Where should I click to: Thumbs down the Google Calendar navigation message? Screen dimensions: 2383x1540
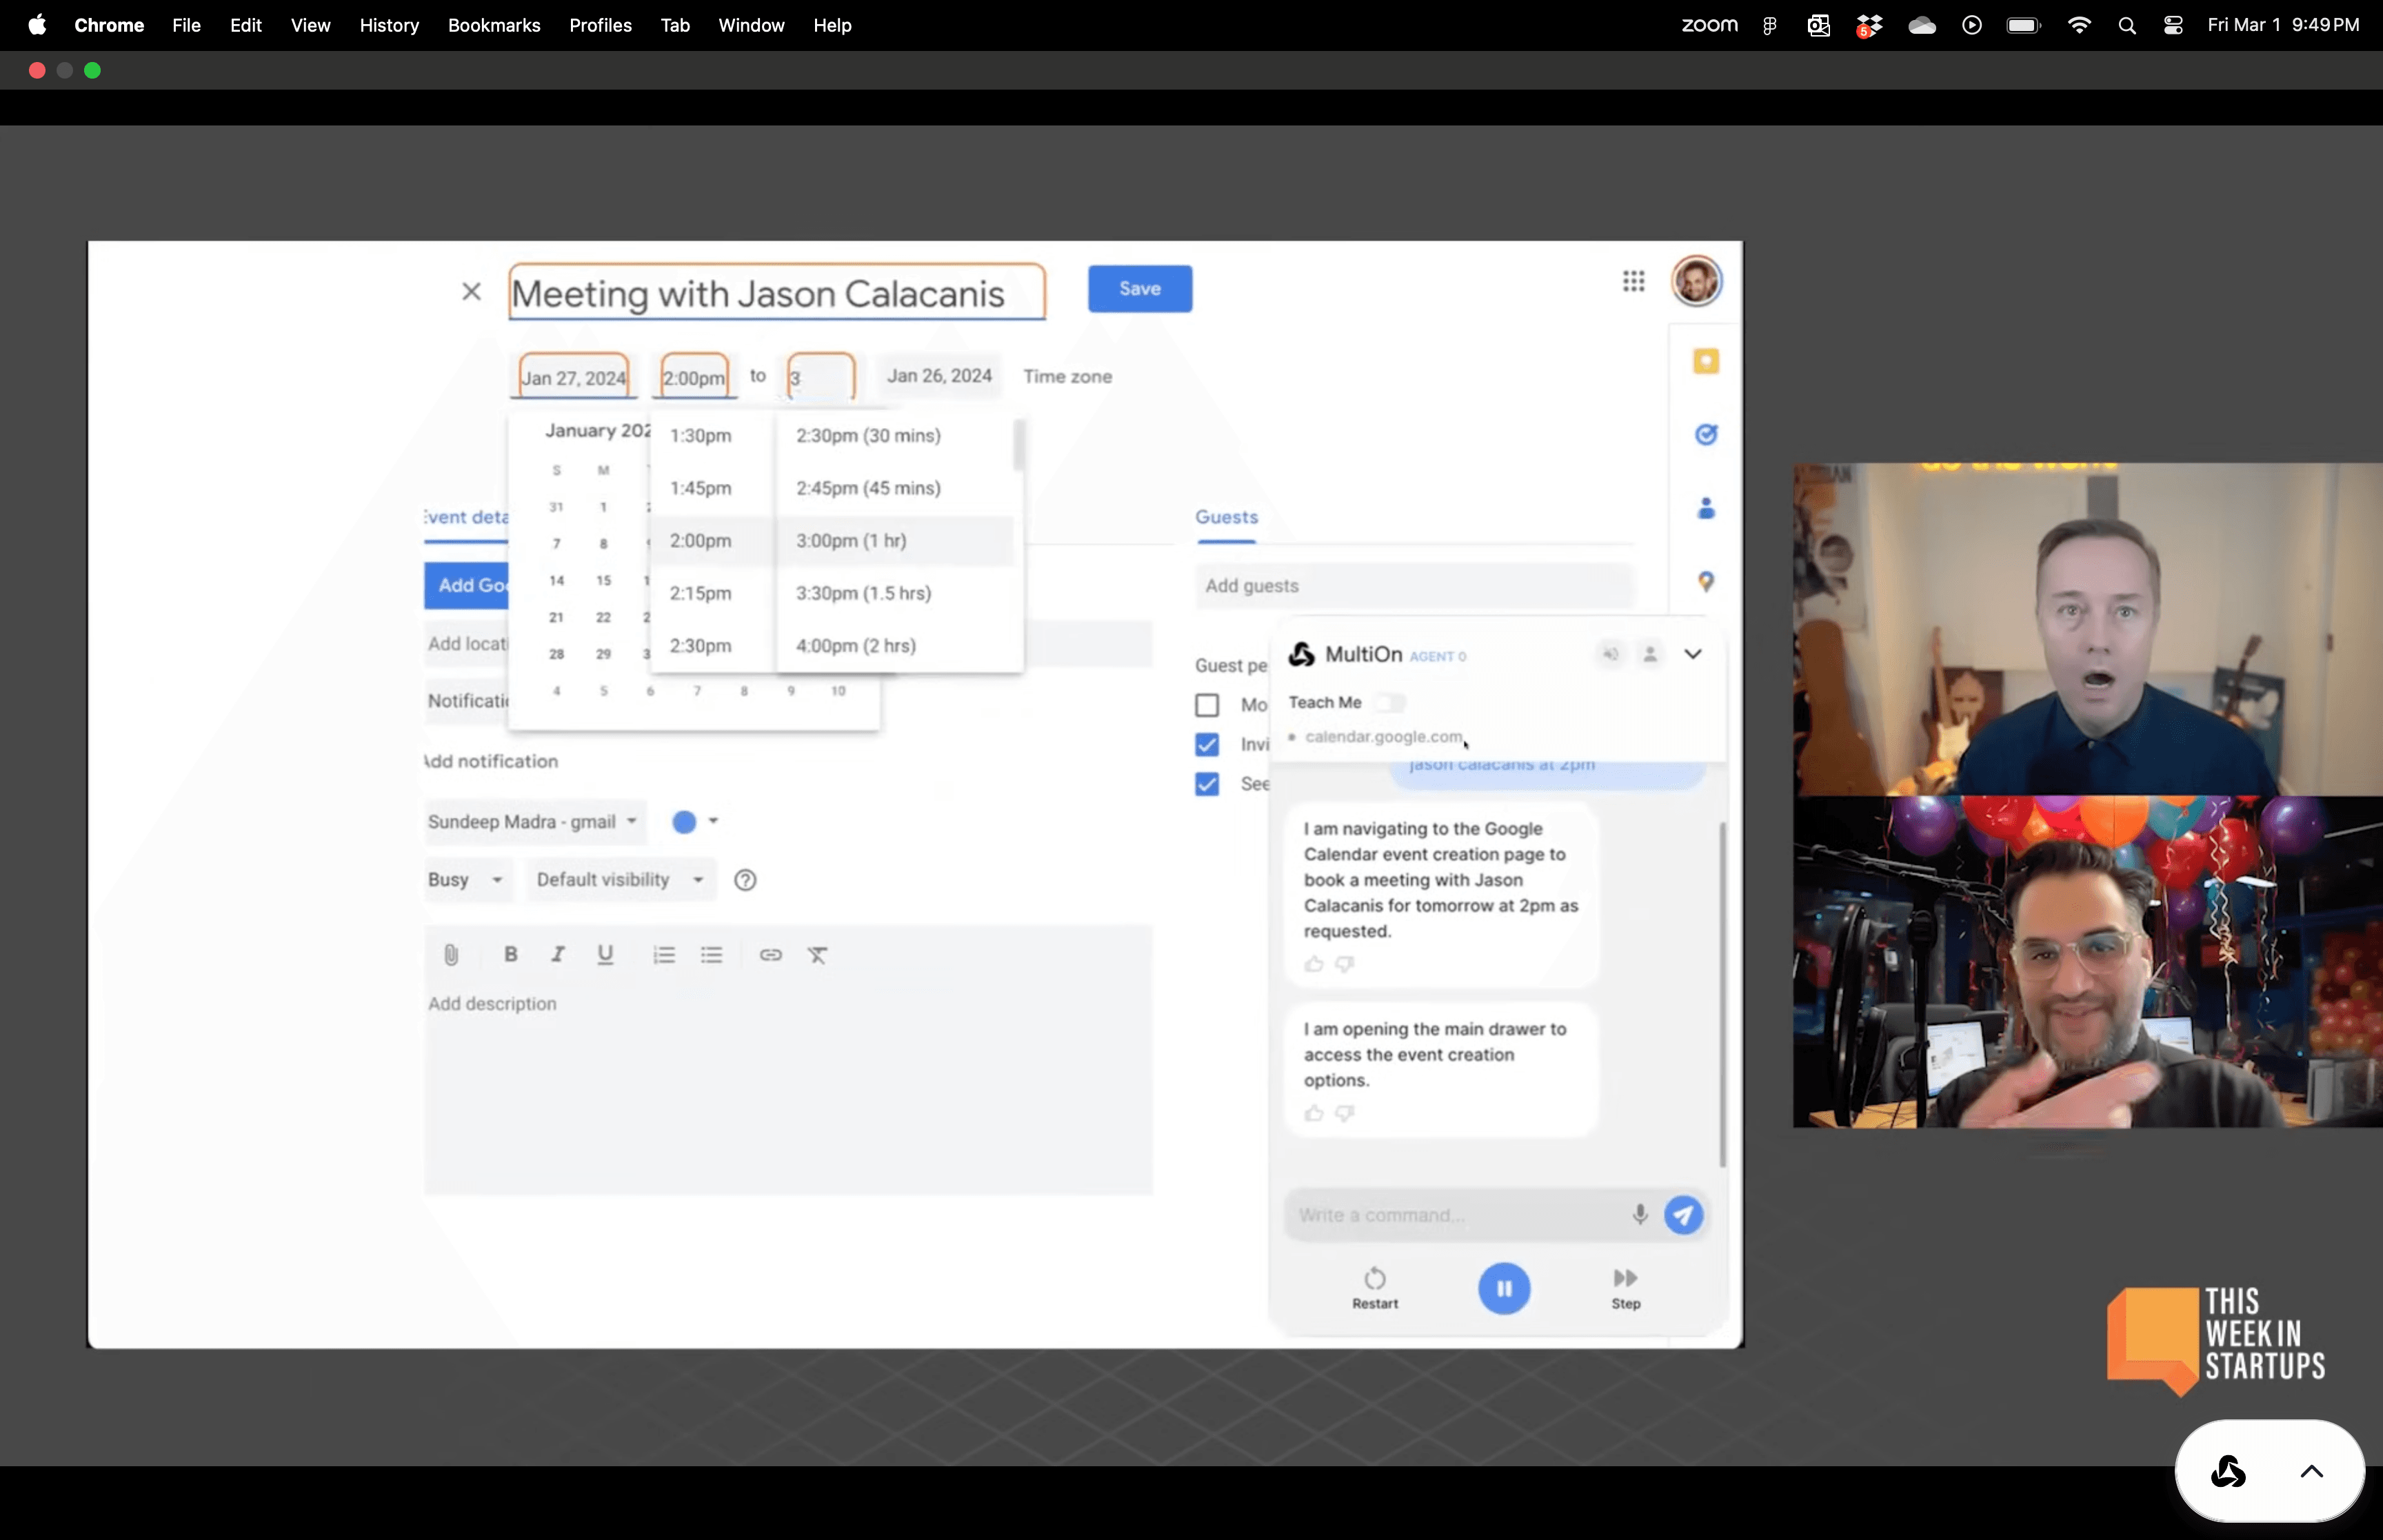click(1345, 964)
